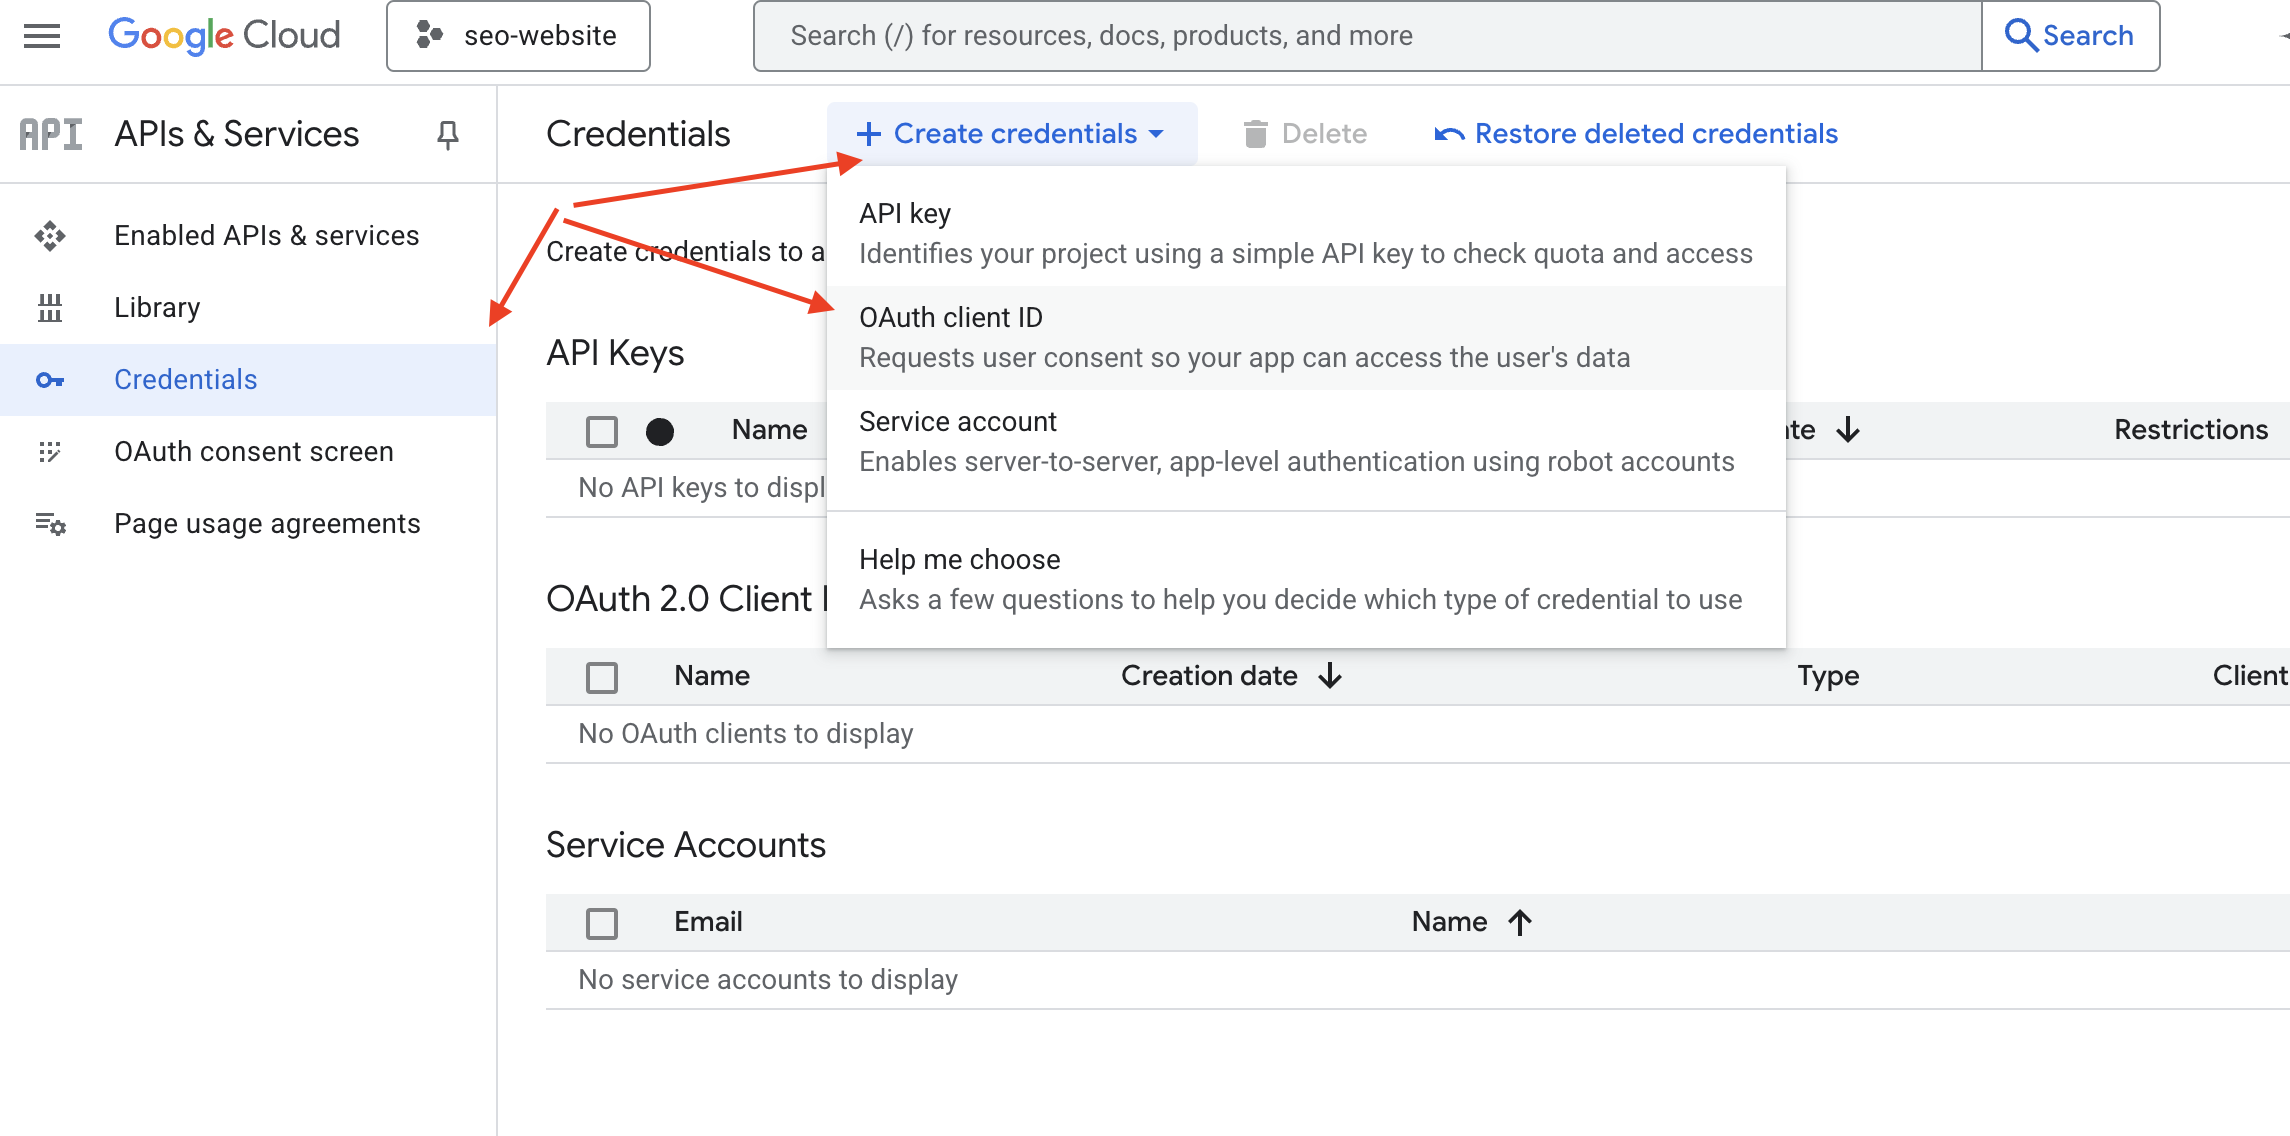This screenshot has height=1136, width=2290.
Task: Click the black status dot in API Keys header
Action: (x=660, y=431)
